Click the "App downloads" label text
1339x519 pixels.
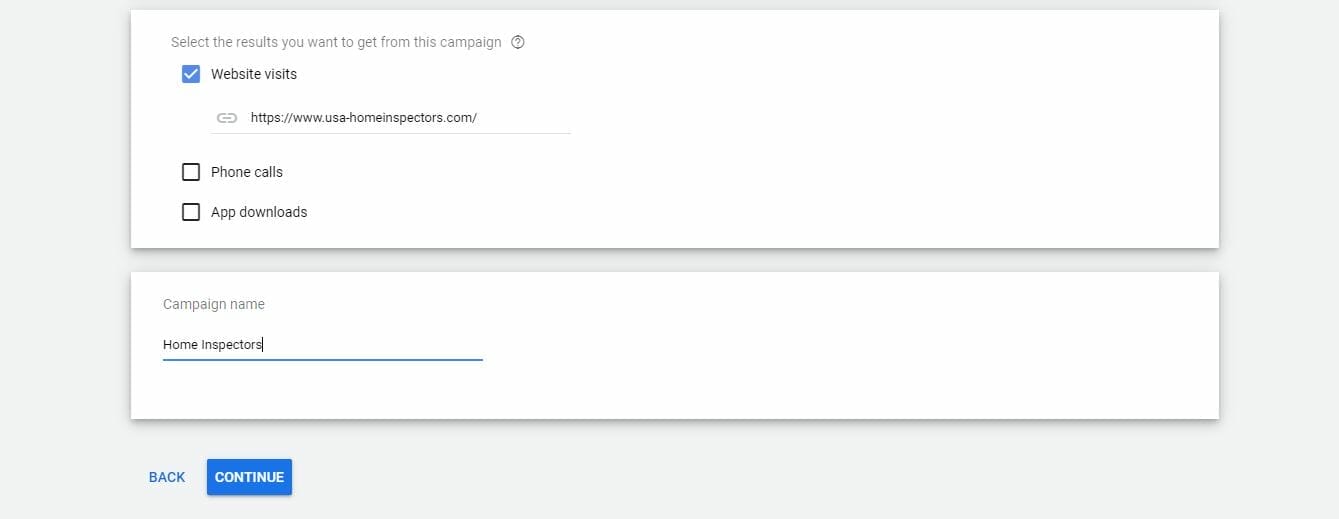coord(259,212)
